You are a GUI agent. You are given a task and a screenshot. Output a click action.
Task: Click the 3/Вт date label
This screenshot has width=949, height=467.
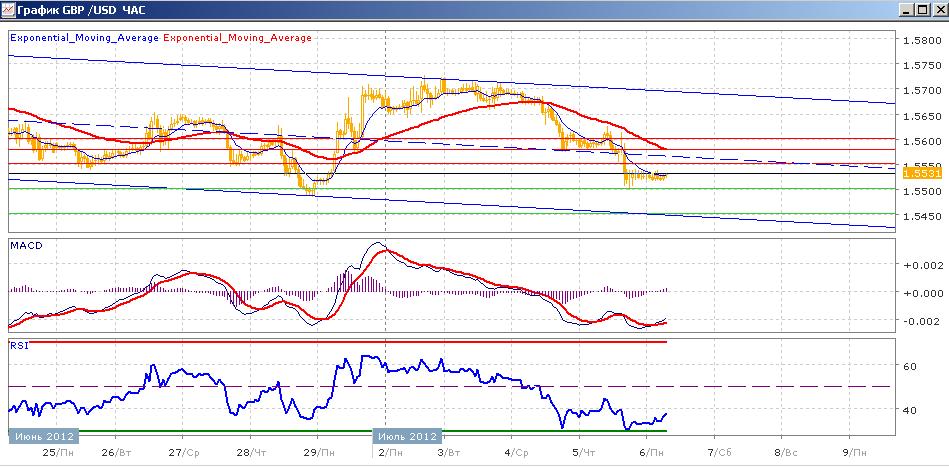[x=448, y=452]
